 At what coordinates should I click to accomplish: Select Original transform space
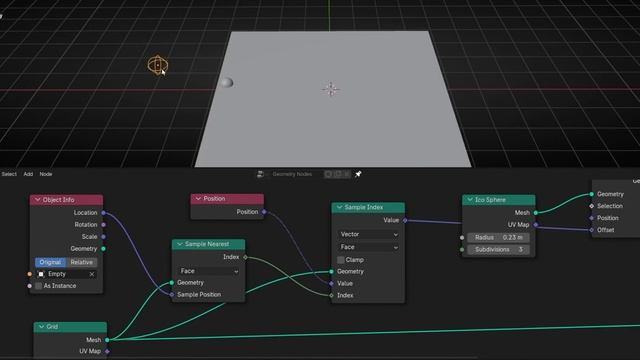coord(50,262)
